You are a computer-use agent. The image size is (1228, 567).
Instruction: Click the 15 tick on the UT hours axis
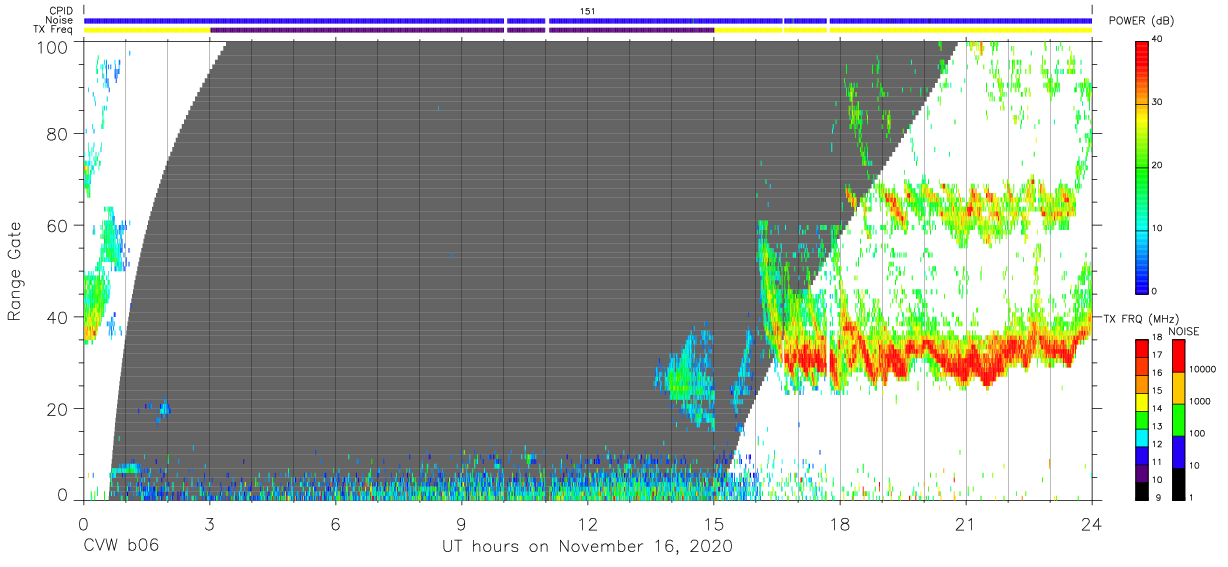coord(713,523)
